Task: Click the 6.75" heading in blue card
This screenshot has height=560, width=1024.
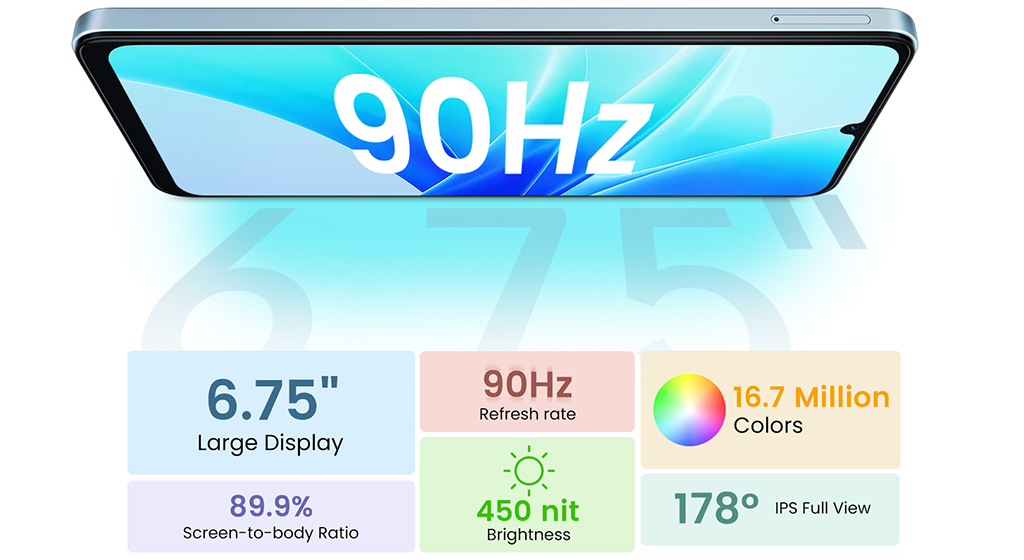Action: (x=270, y=398)
